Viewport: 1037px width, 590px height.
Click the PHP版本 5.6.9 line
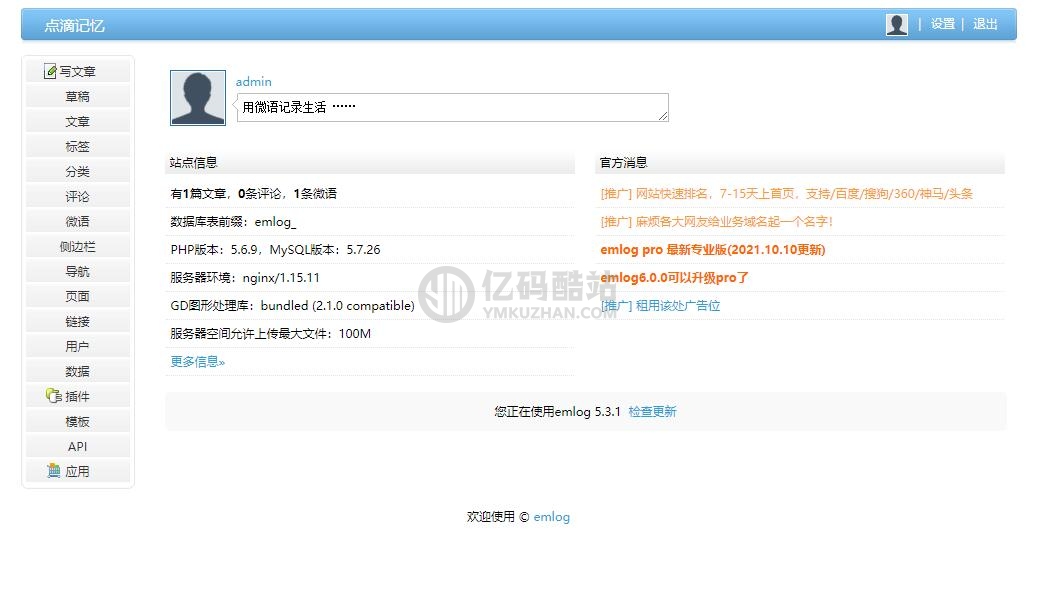click(275, 249)
